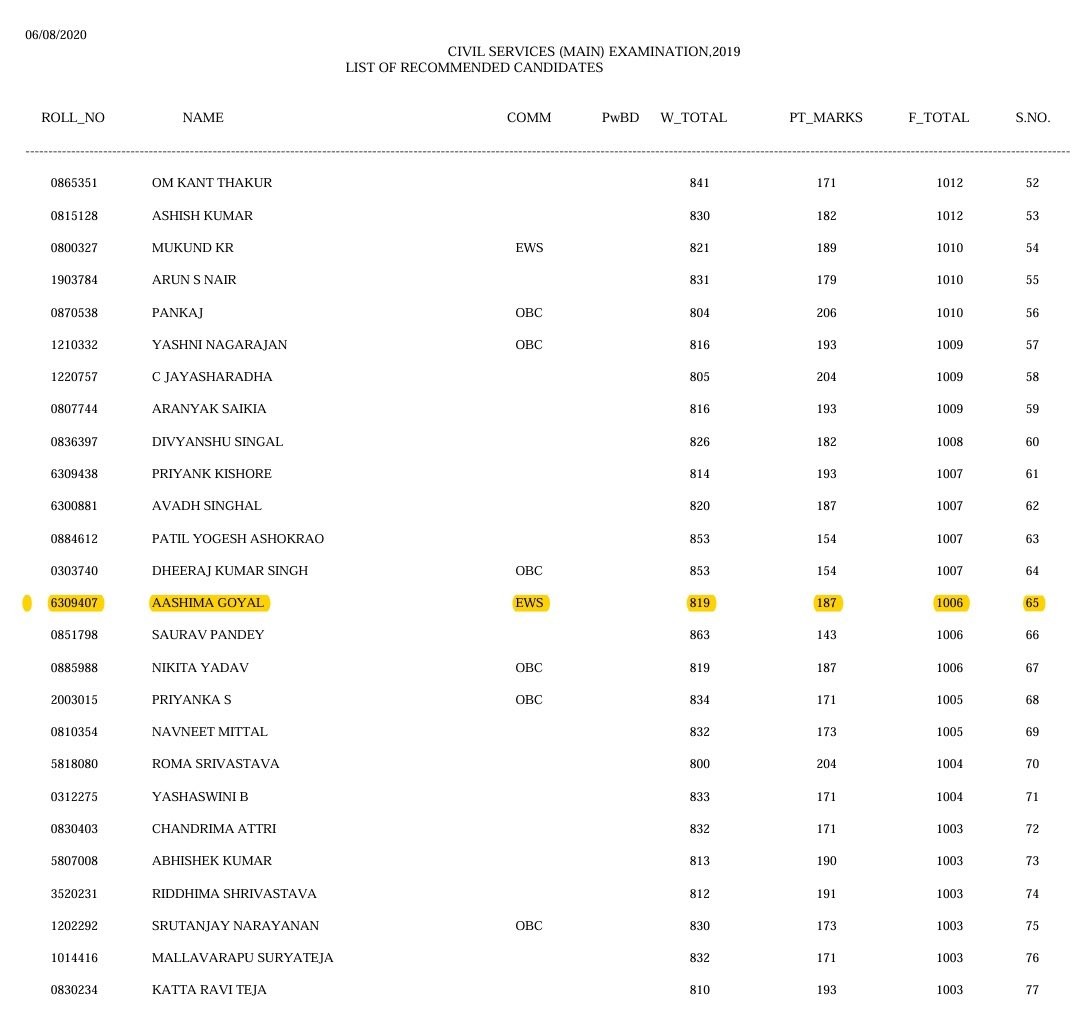Click the date 06/08/2020 at top
1080x1014 pixels.
56,34
